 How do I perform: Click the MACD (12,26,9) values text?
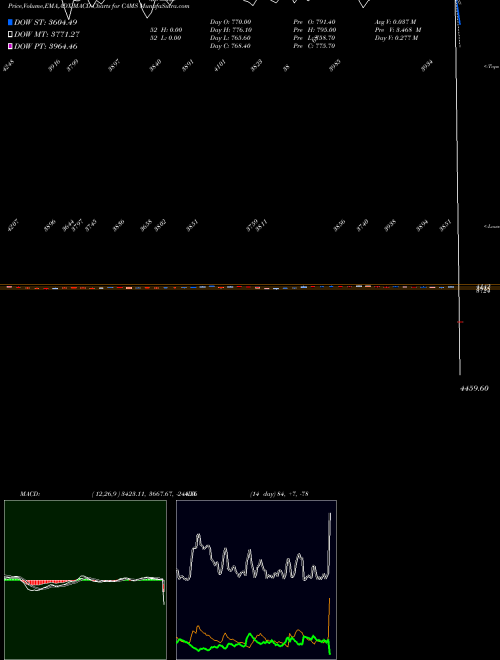(145, 494)
